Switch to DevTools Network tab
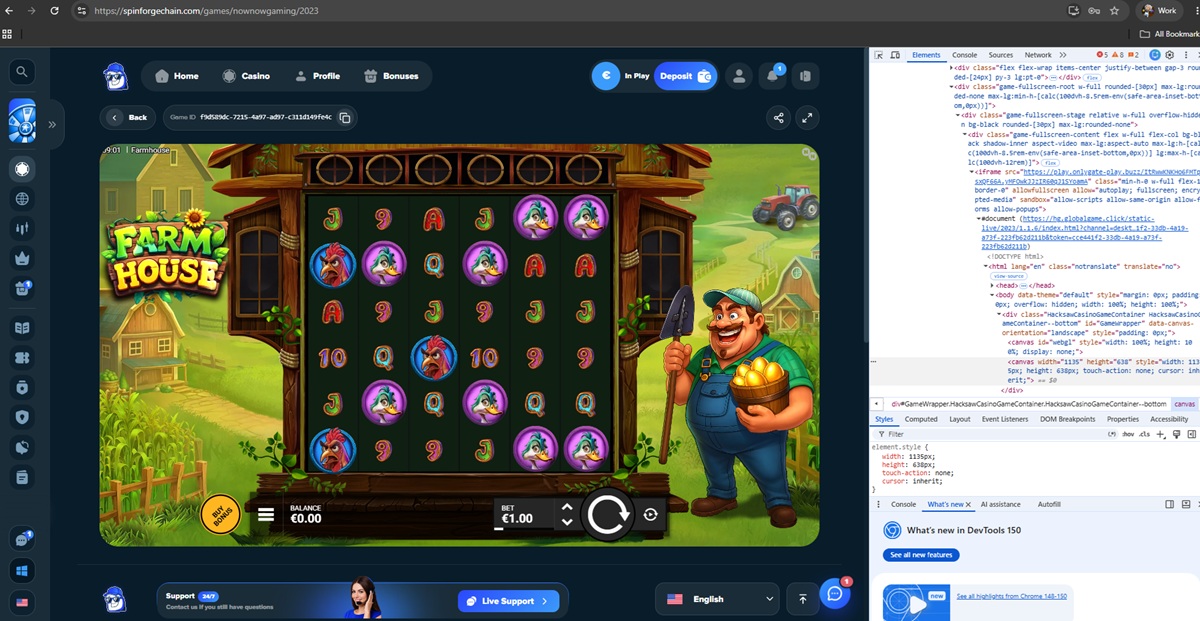 (x=1038, y=55)
